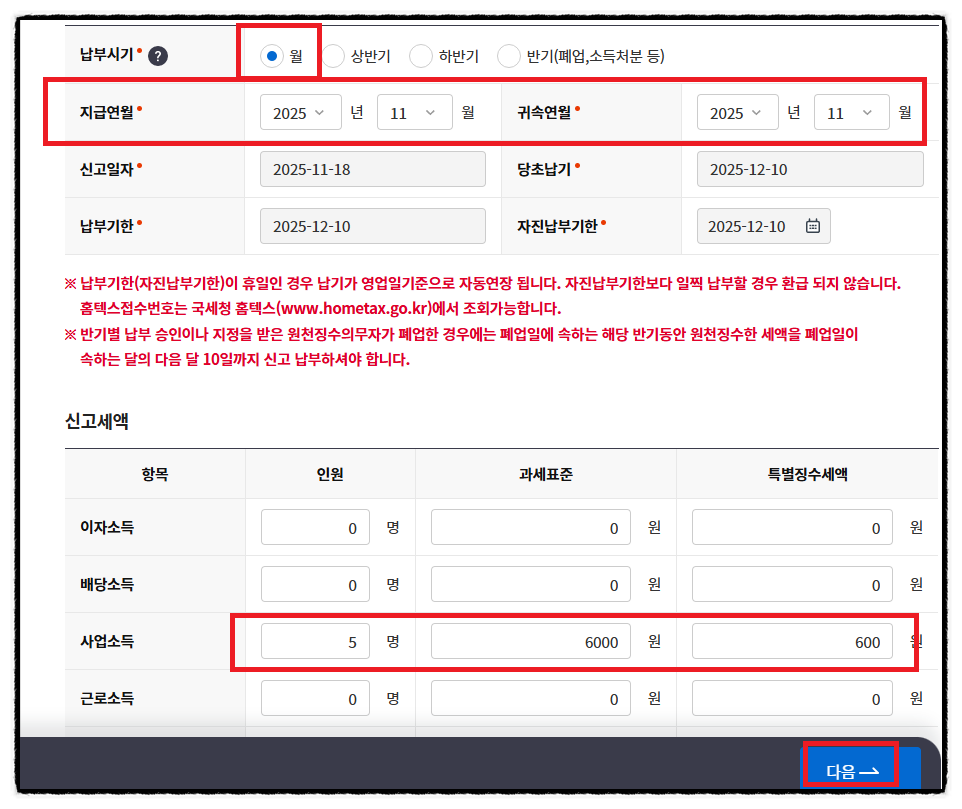Click the 이자소득 과세표준 input field

coord(531,527)
